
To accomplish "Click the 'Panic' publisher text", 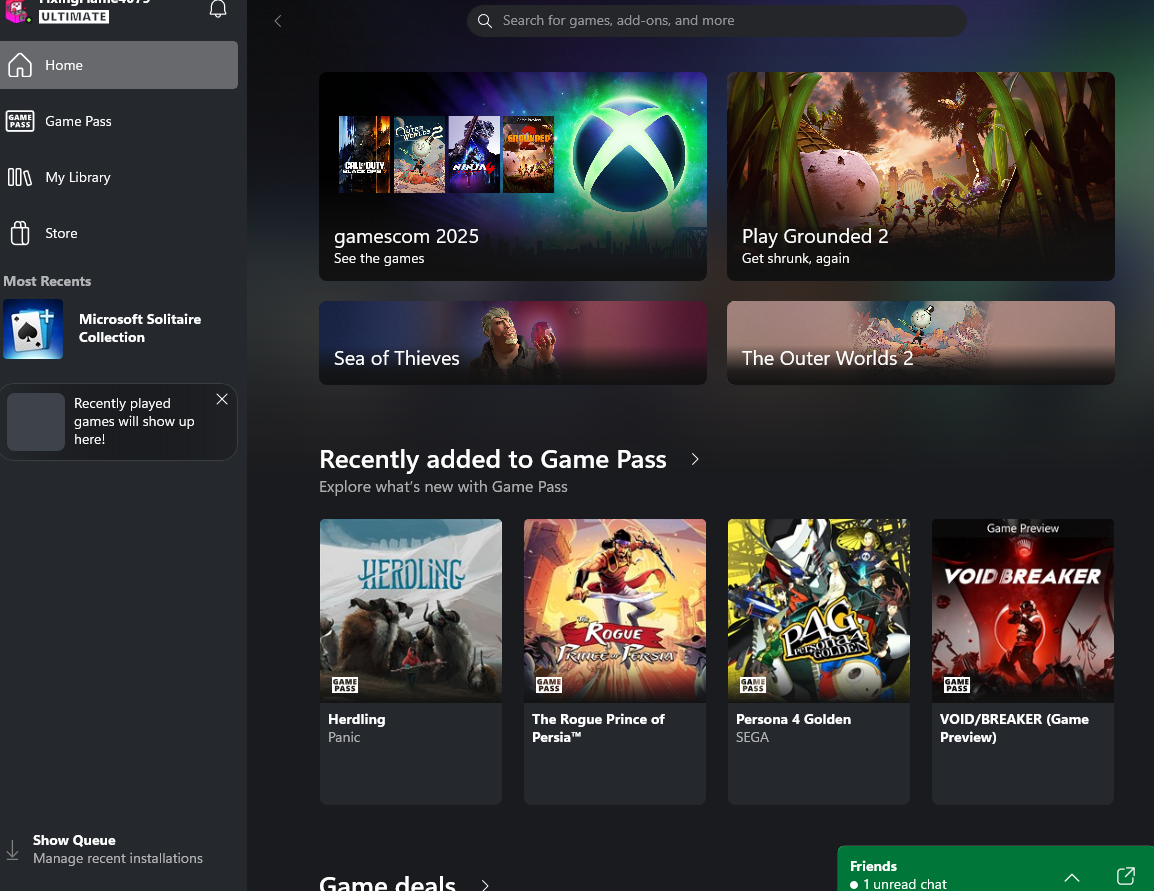I will tap(344, 737).
